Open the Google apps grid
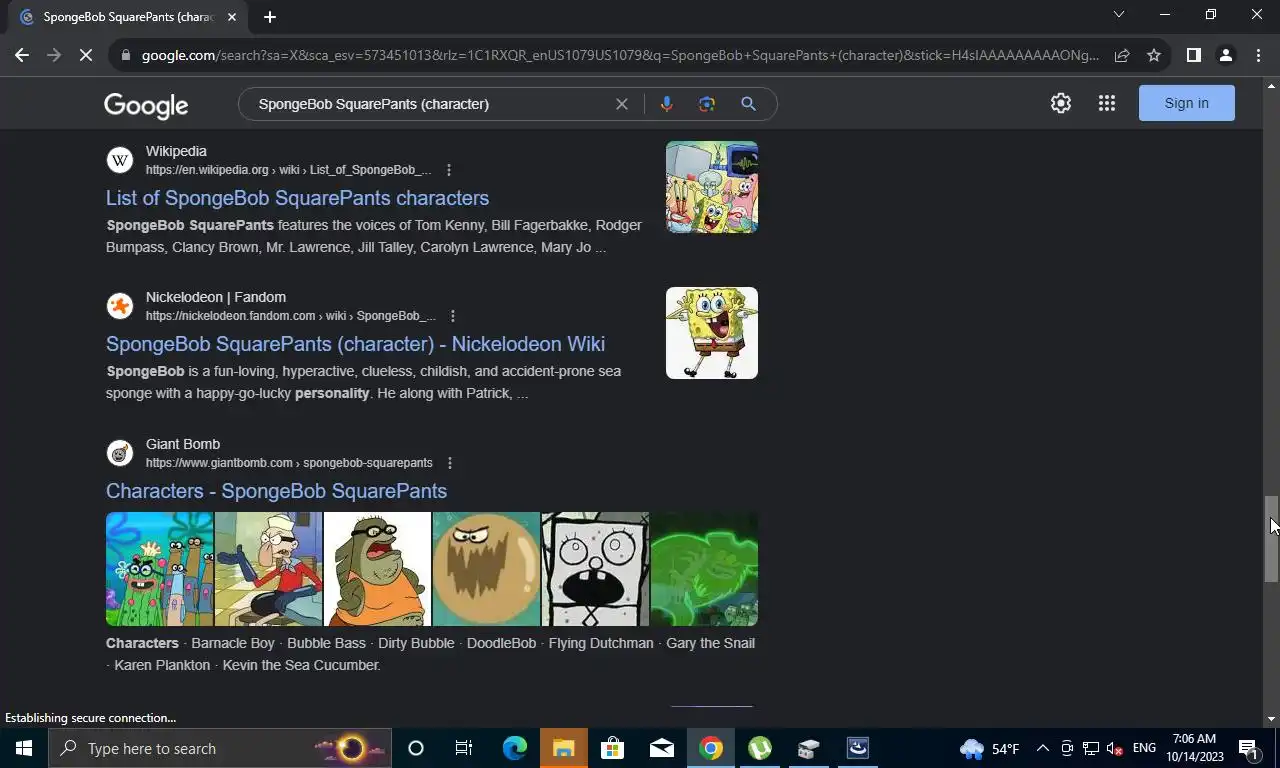The width and height of the screenshot is (1280, 768). point(1107,103)
